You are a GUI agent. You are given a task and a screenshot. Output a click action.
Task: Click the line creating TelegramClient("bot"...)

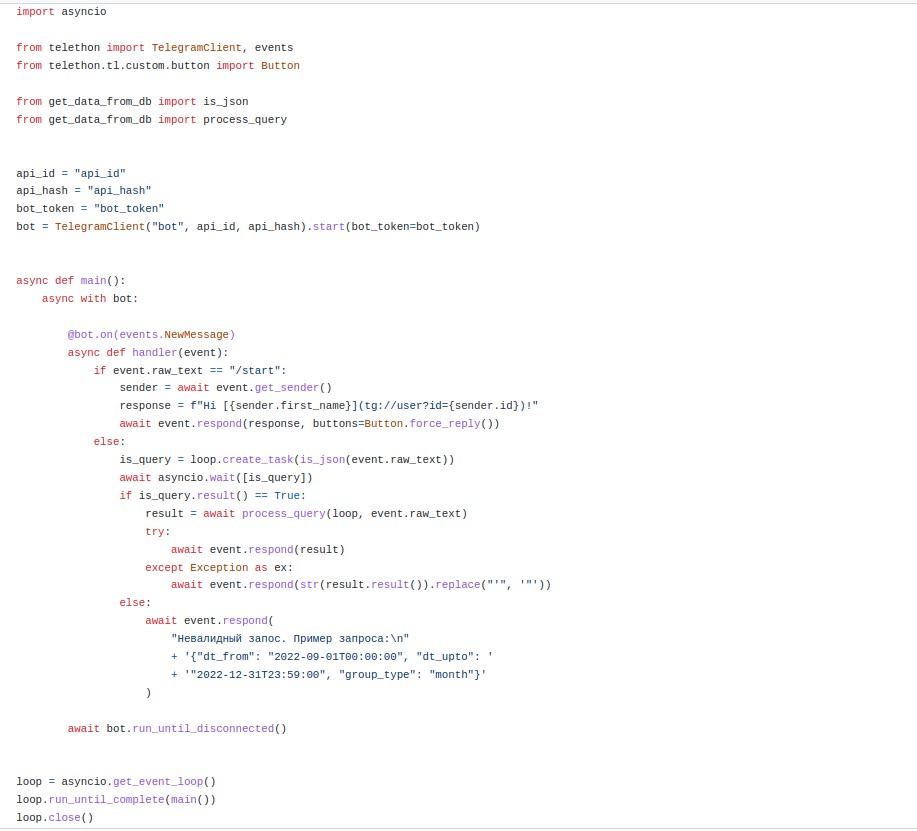tap(248, 226)
